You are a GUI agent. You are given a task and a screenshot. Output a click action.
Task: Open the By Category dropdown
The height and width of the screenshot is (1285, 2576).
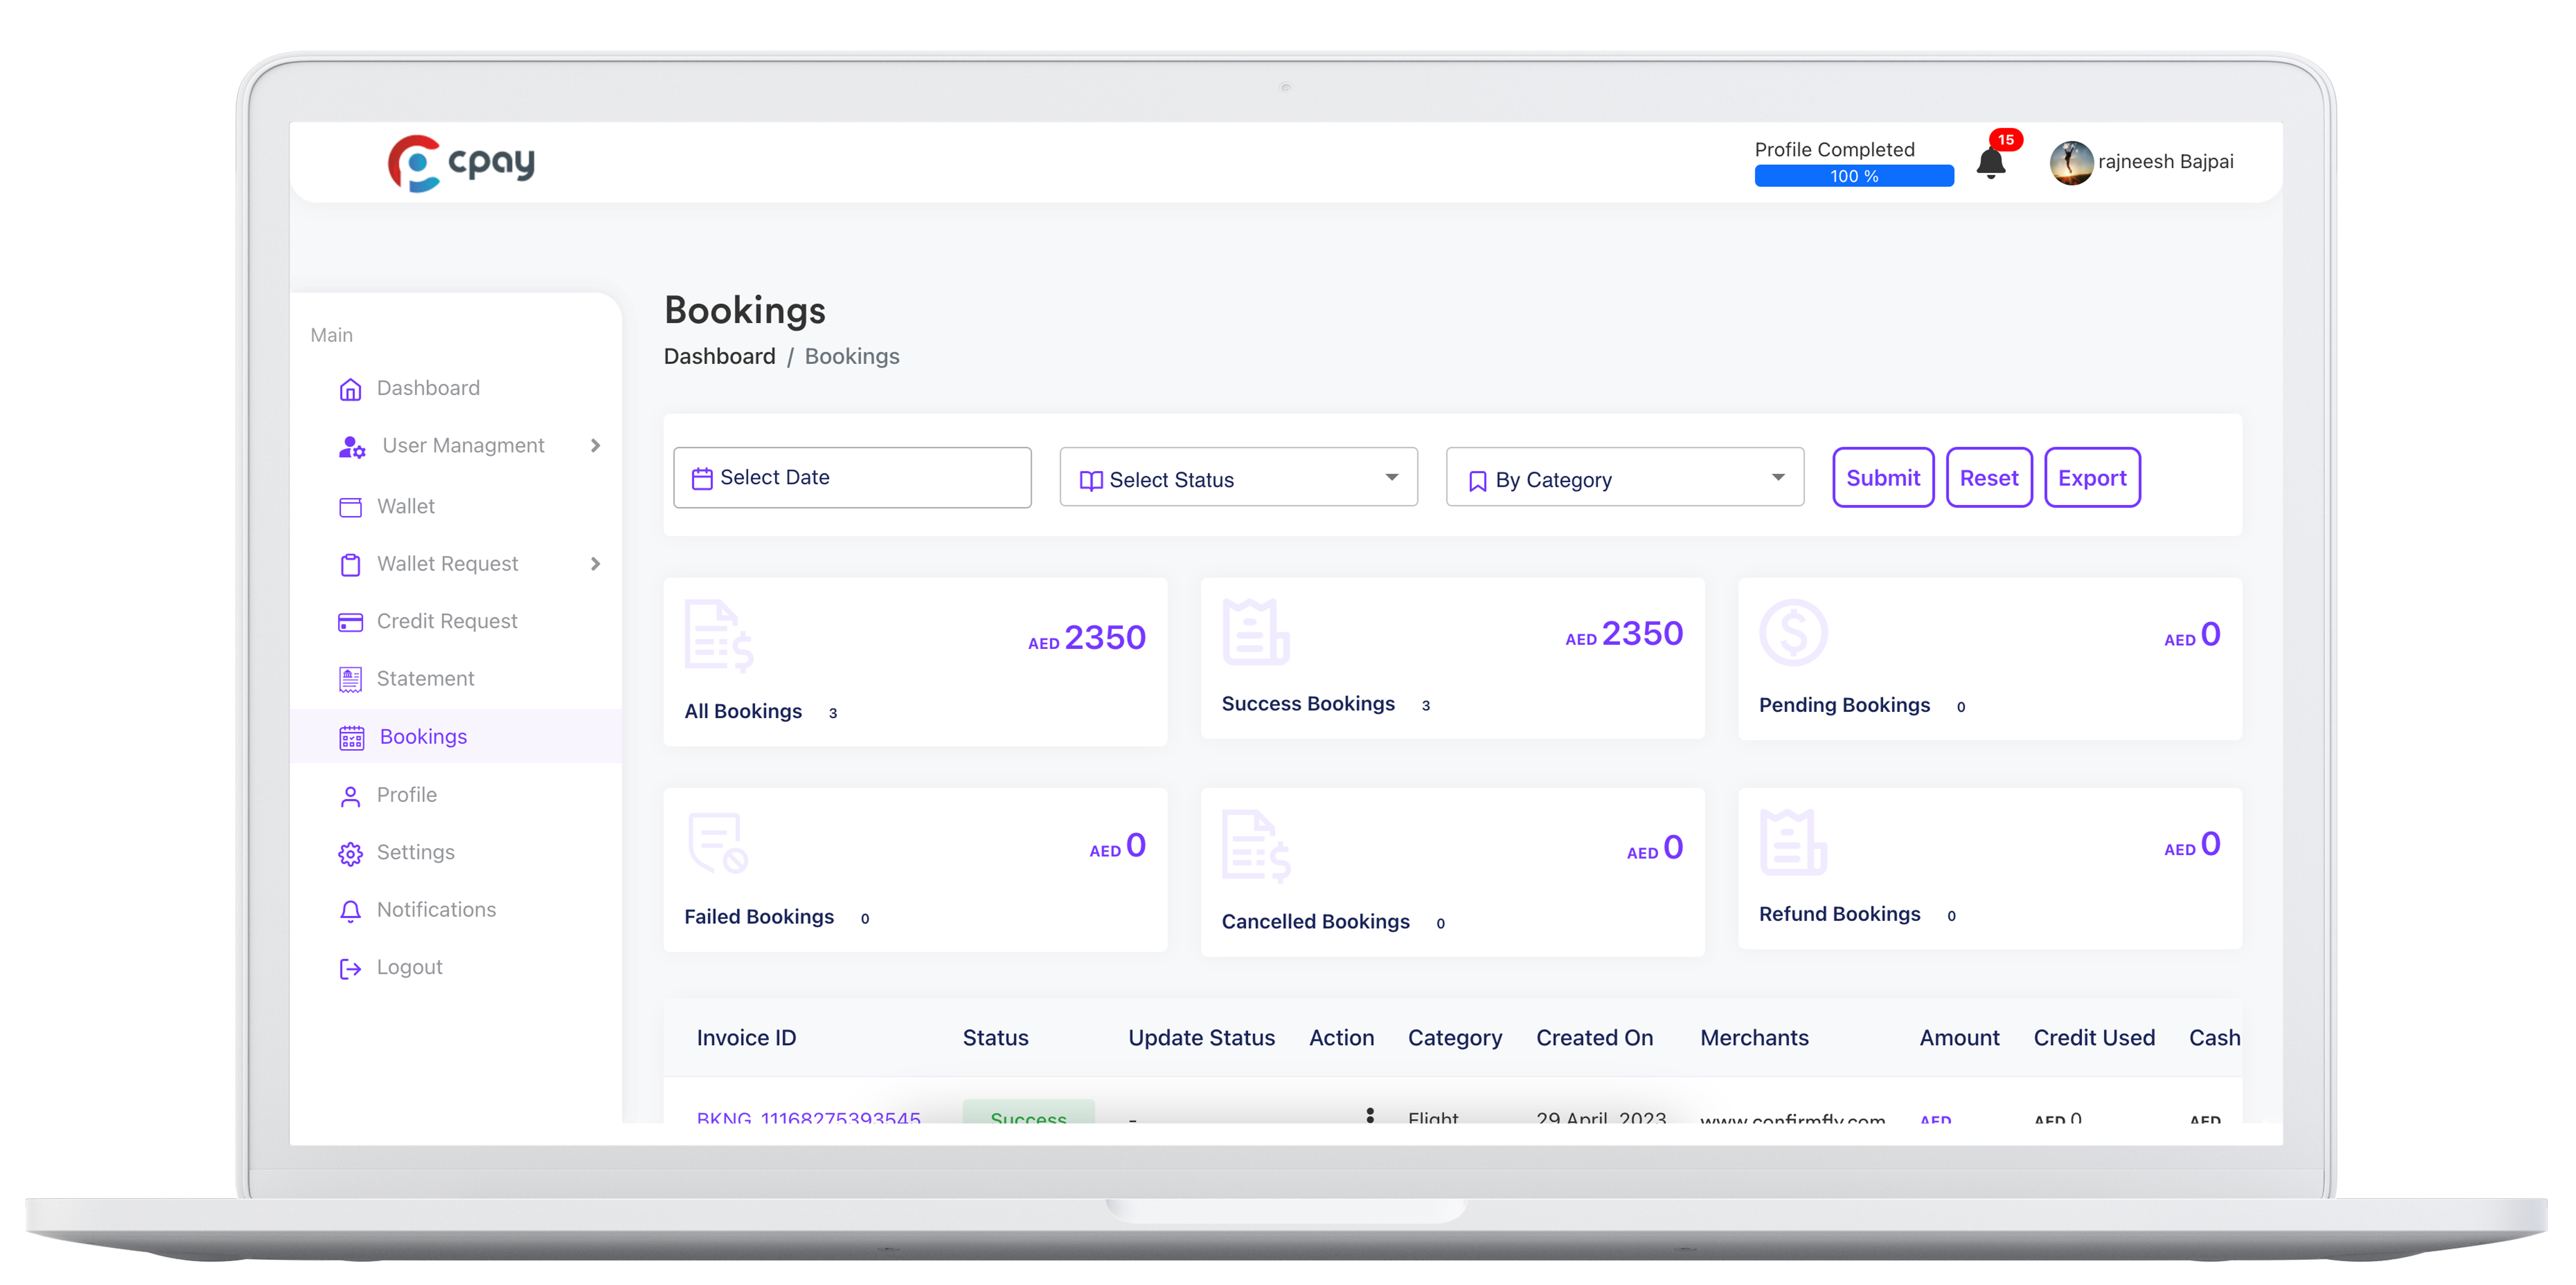pyautogui.click(x=1625, y=478)
